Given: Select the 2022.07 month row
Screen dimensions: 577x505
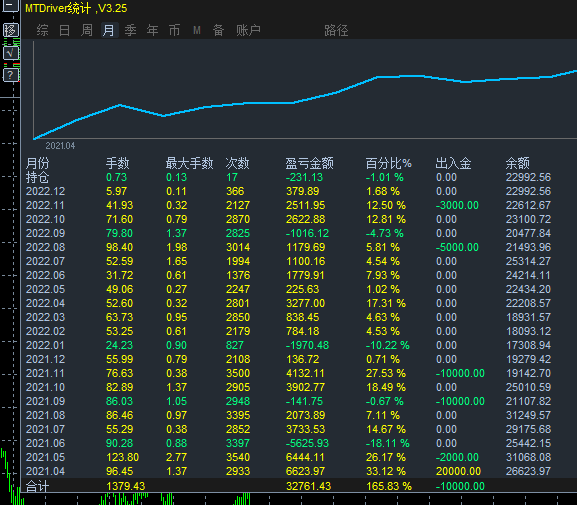Looking at the screenshot, I should tap(289, 261).
